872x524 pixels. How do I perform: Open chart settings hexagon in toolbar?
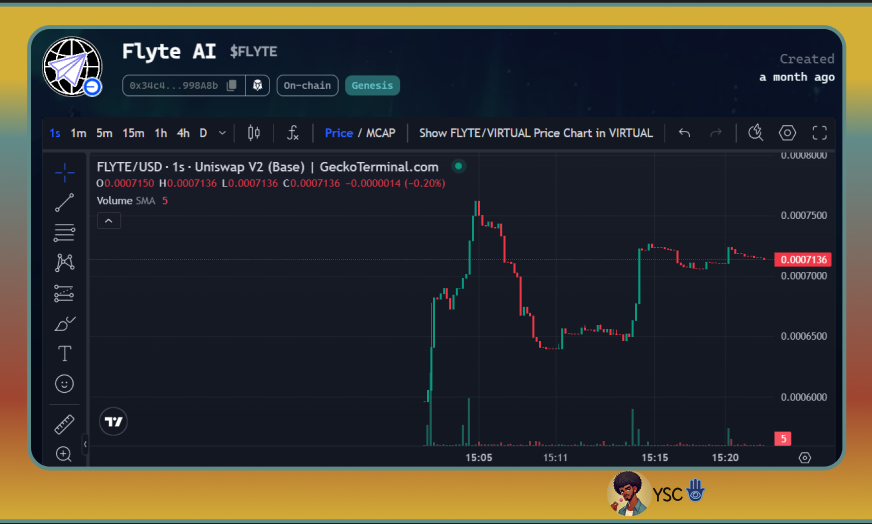click(x=787, y=133)
